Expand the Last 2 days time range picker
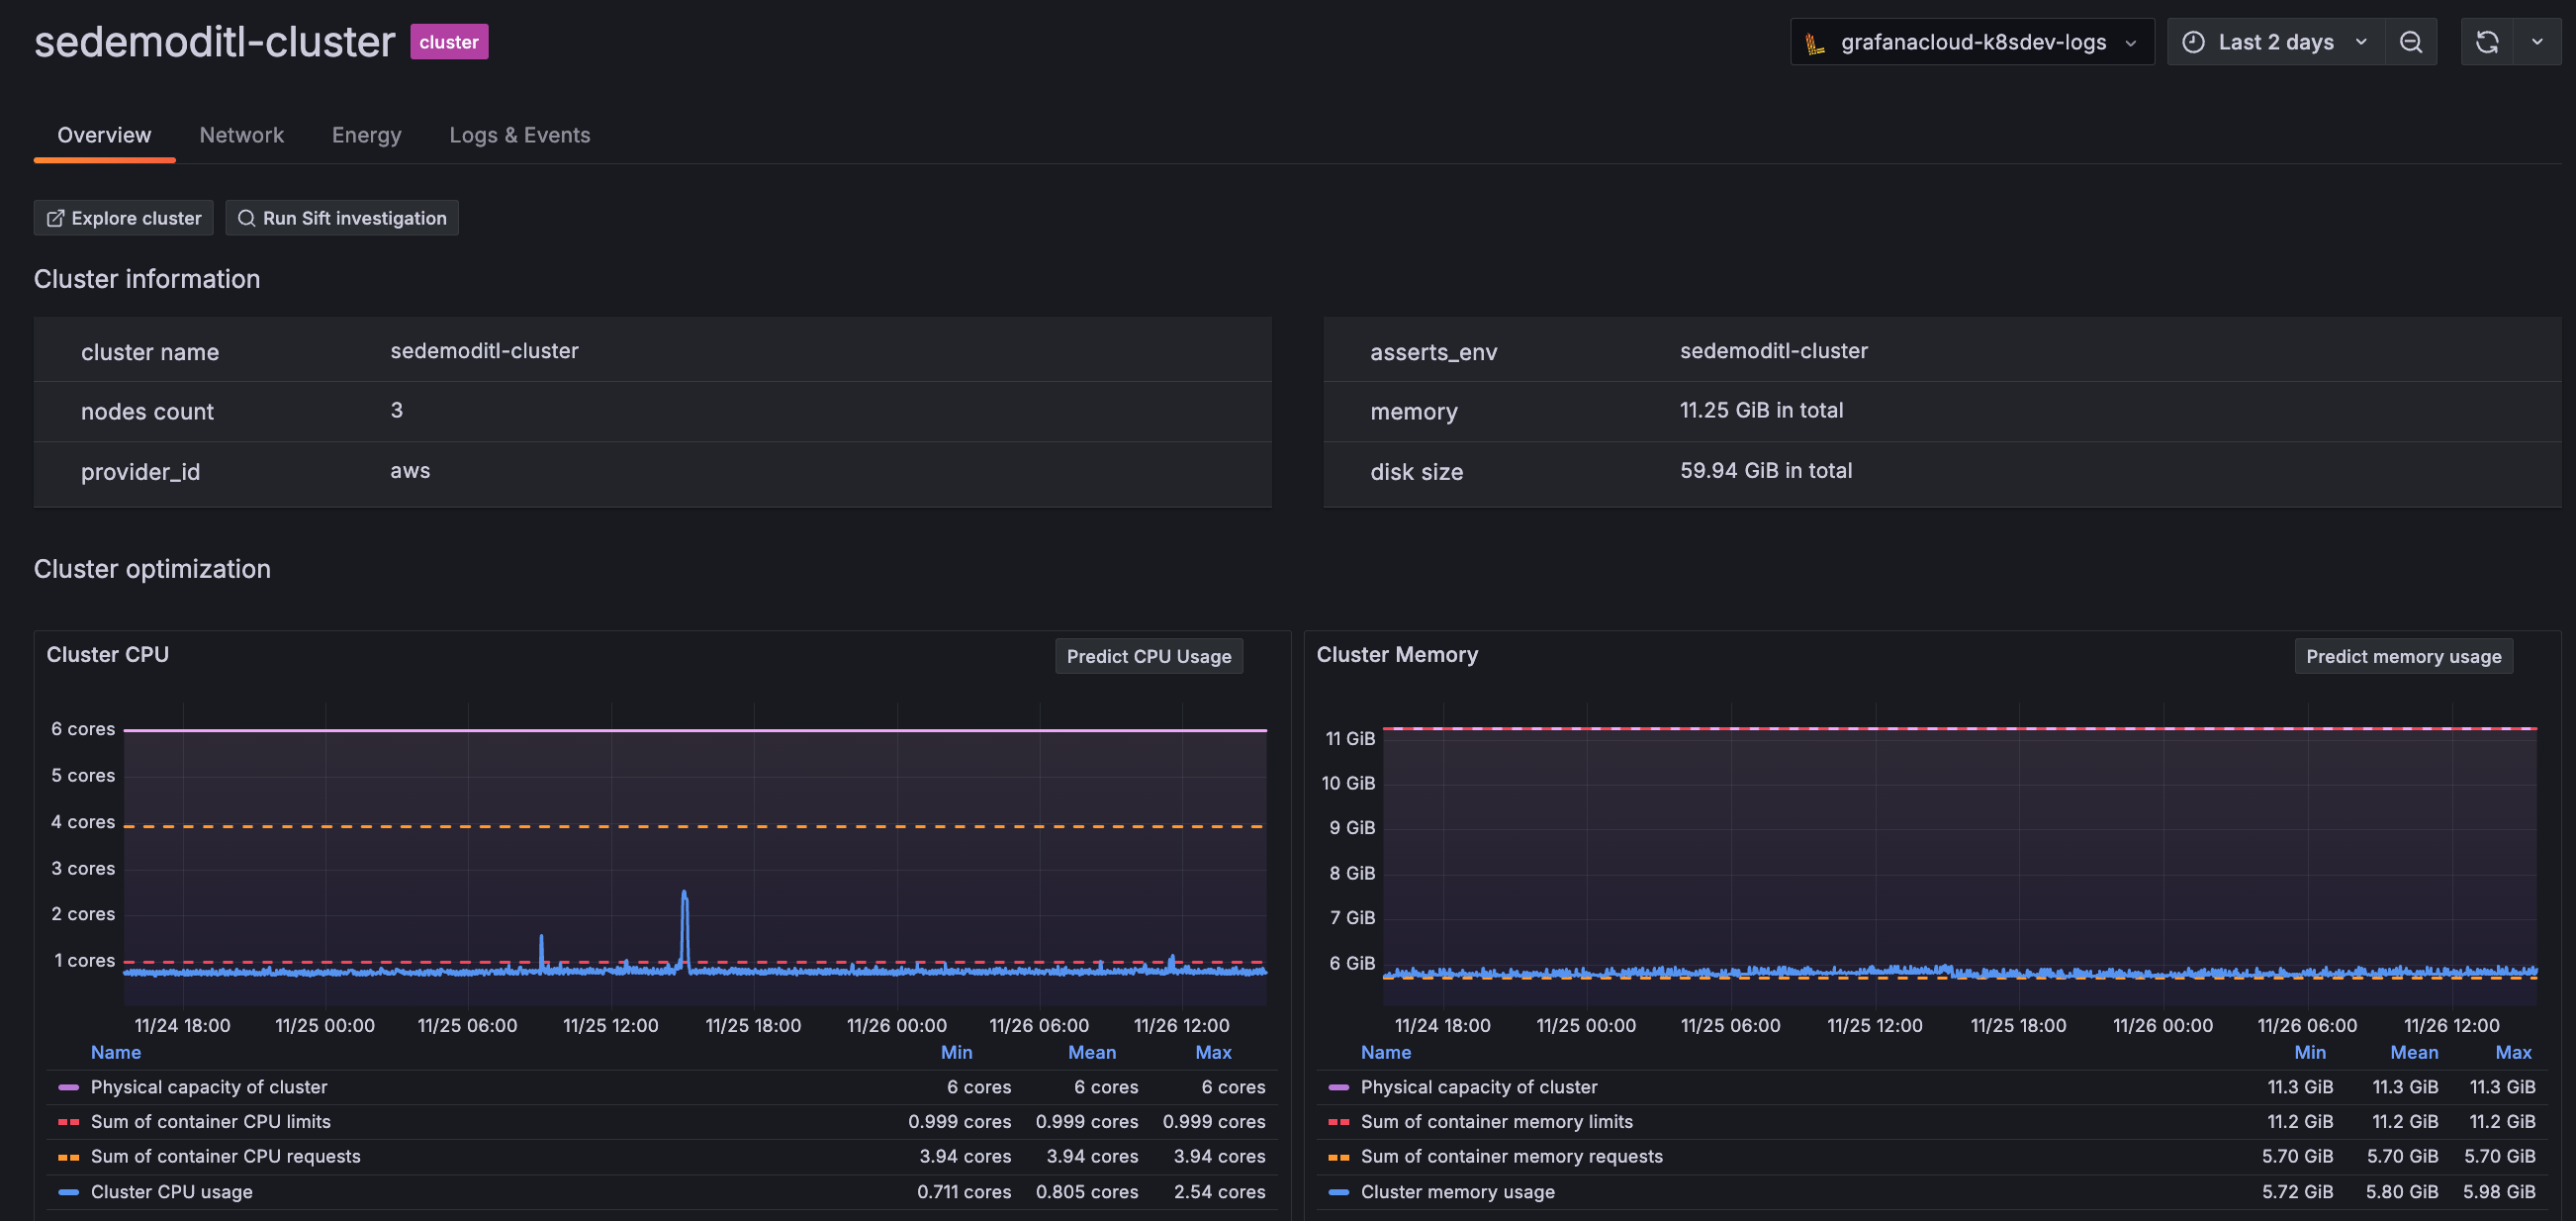Viewport: 2576px width, 1221px height. (x=2276, y=42)
